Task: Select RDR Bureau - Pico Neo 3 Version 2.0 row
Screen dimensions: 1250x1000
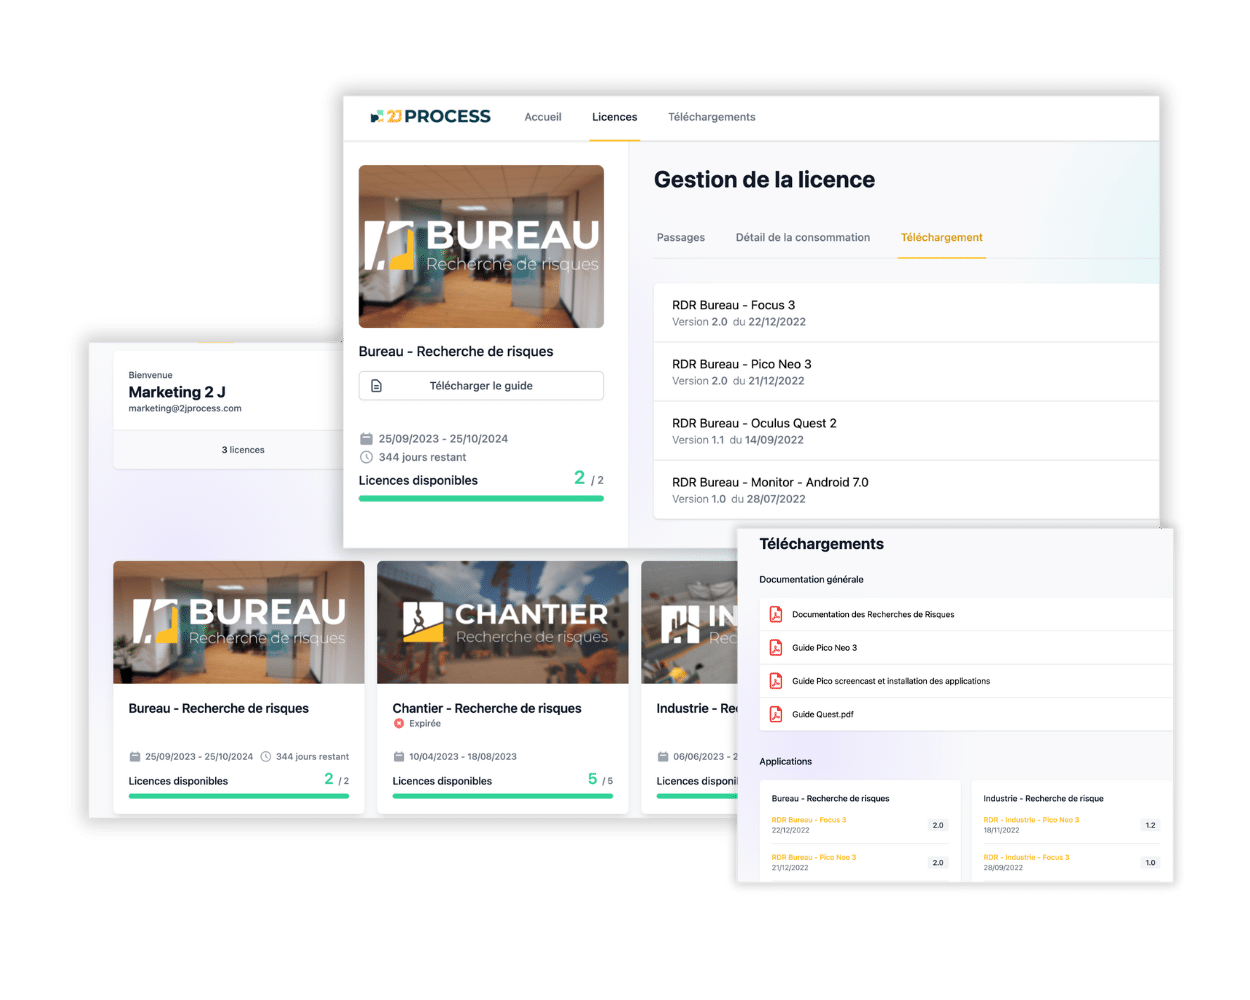Action: (906, 372)
